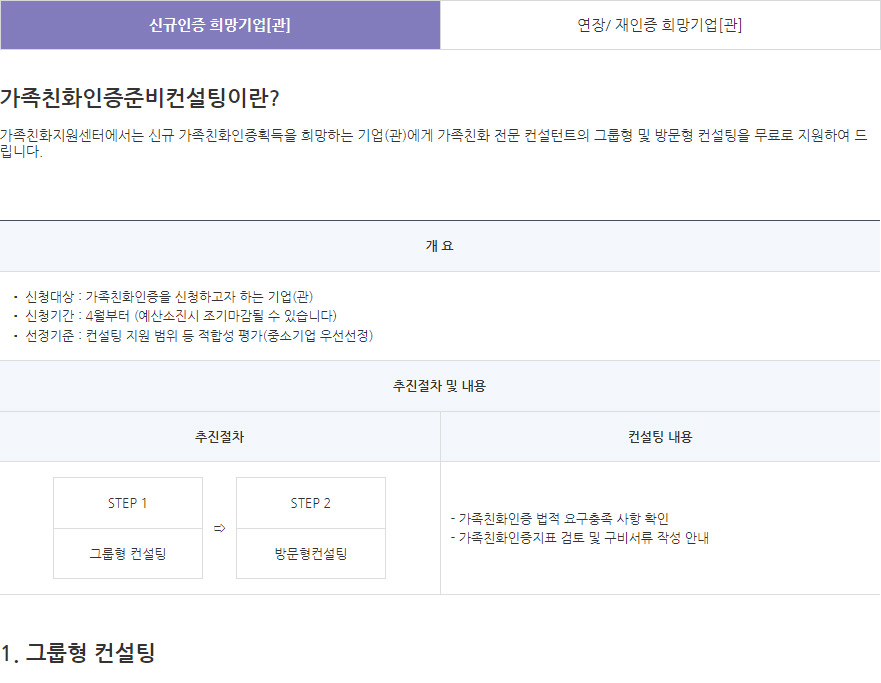Click the 개 요 table header
881x683 pixels.
pos(440,246)
